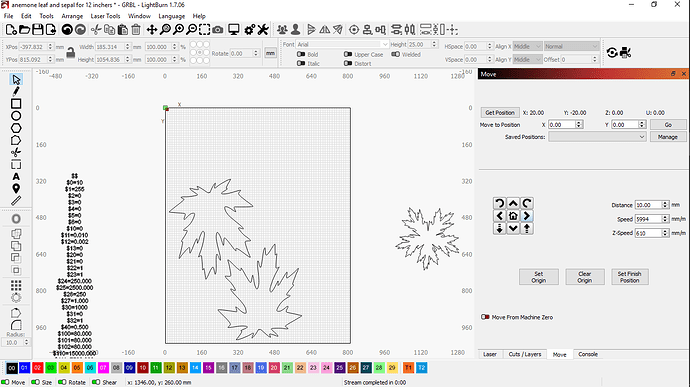Switch to the Console tab
The height and width of the screenshot is (387, 690).
pyautogui.click(x=588, y=354)
